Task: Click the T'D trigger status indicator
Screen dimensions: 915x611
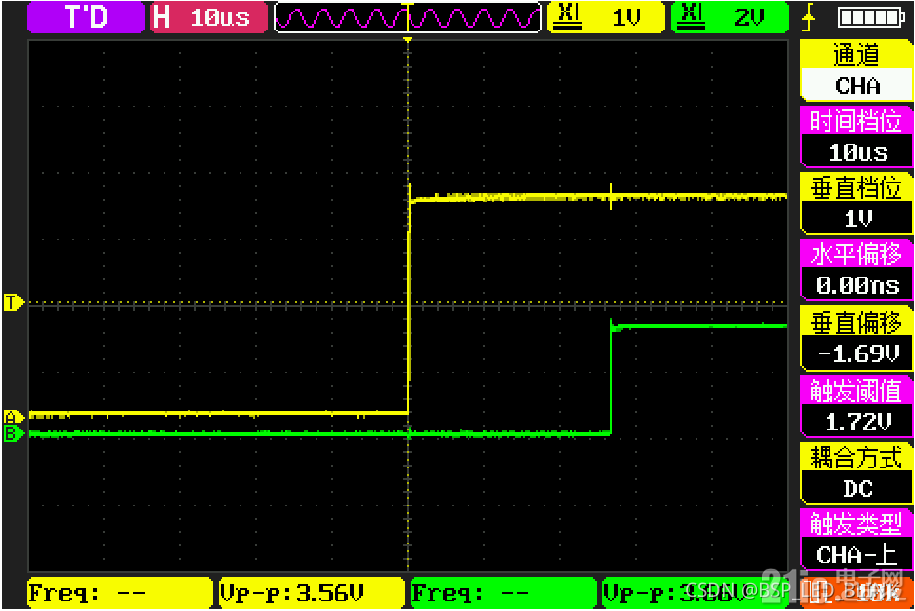Action: (85, 17)
